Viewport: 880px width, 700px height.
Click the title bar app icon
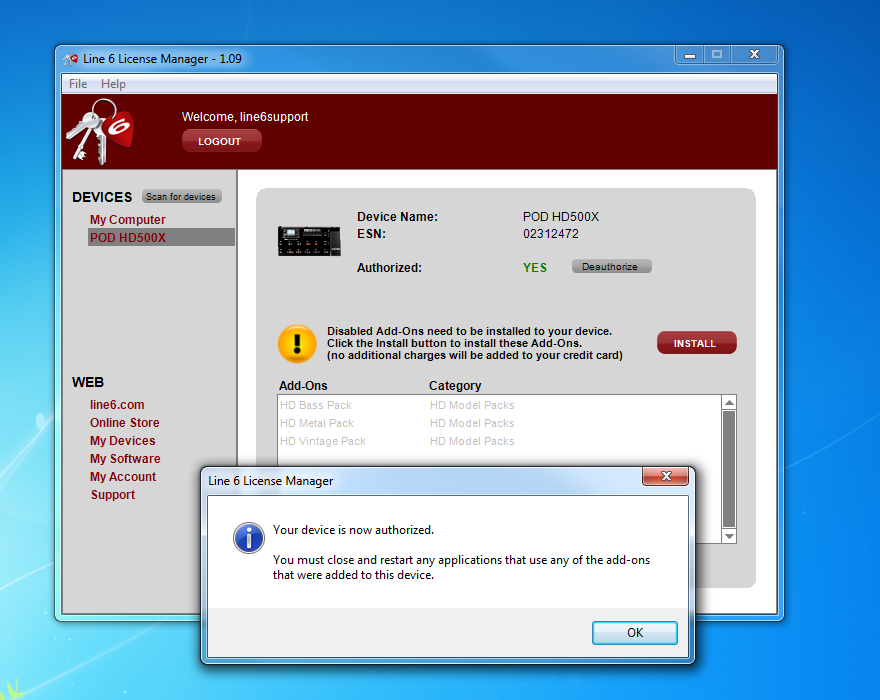coord(71,59)
